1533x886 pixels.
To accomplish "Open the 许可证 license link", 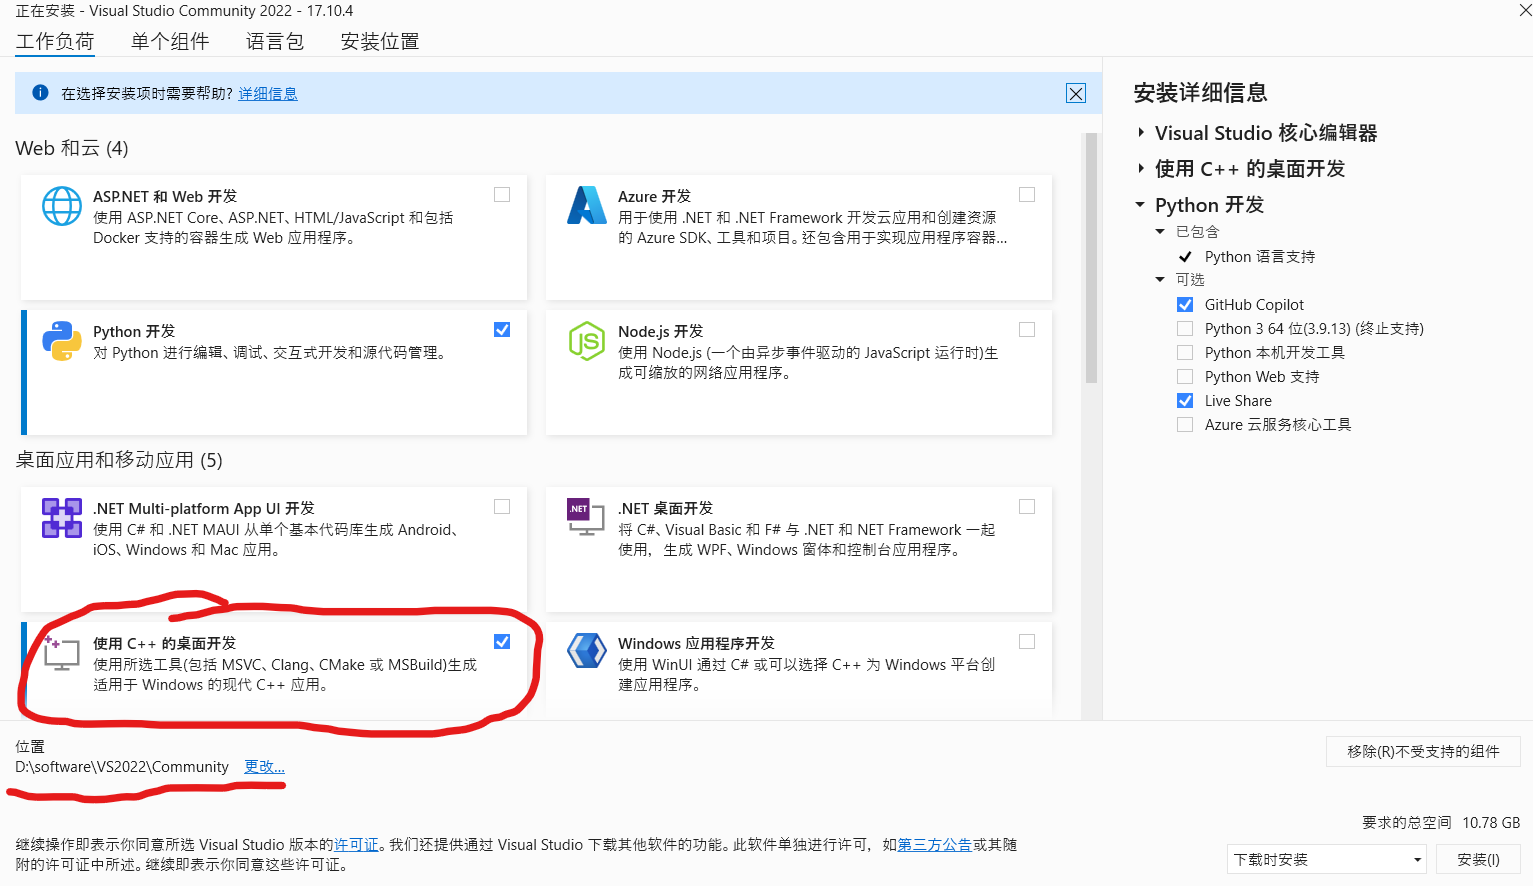I will [356, 845].
